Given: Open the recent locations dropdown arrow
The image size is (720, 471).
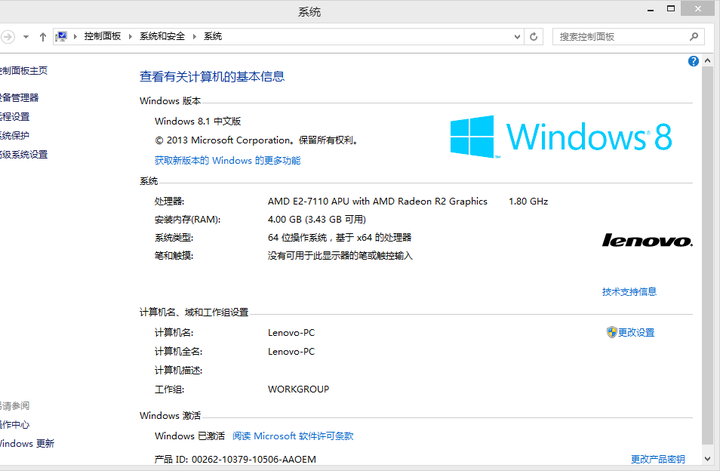Looking at the screenshot, I should tap(26, 37).
